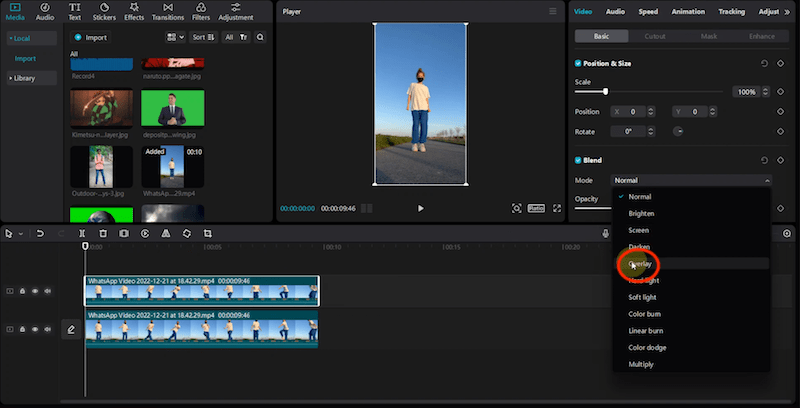
Task: Switch to the Cutout tab
Action: 655,36
